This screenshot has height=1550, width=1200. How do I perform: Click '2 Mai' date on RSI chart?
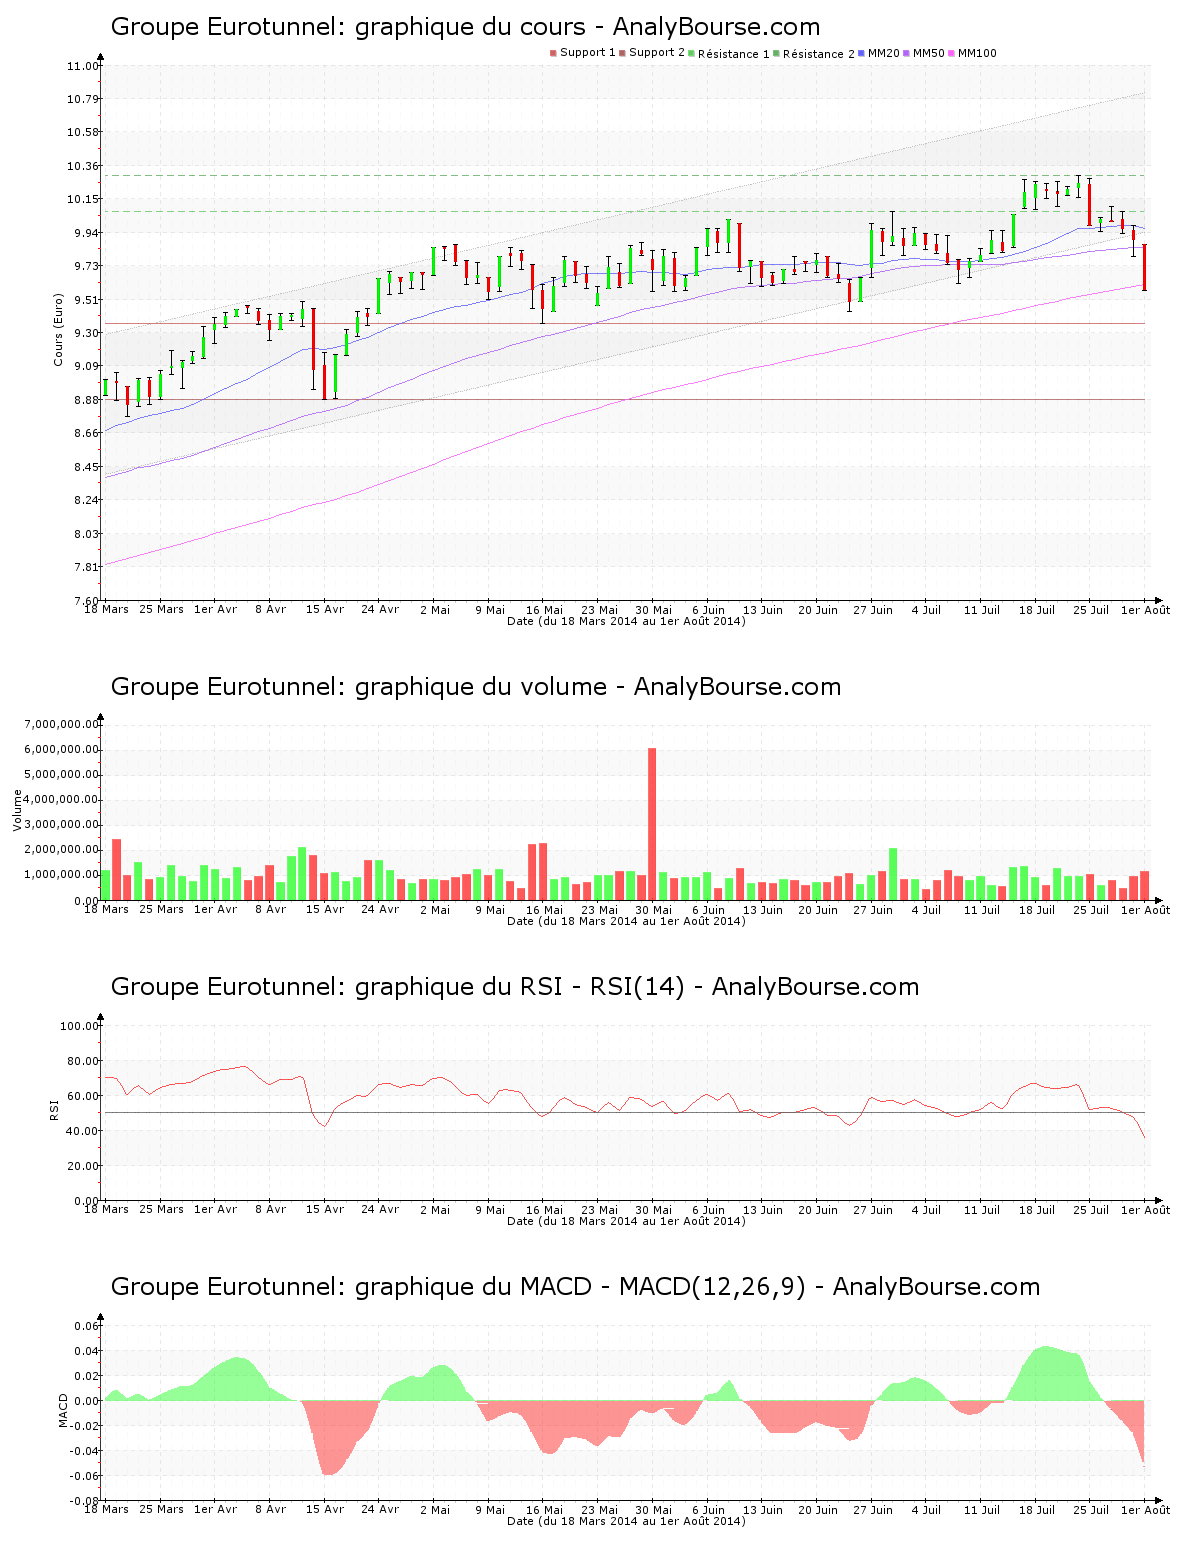tap(435, 1209)
